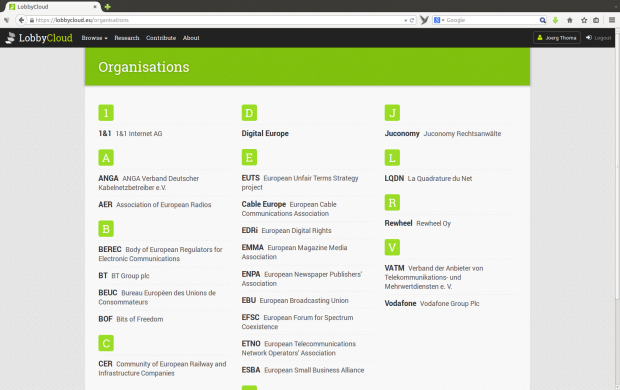Viewport: 620px width, 390px height.
Task: Open the BEREC organisation link
Action: point(160,254)
